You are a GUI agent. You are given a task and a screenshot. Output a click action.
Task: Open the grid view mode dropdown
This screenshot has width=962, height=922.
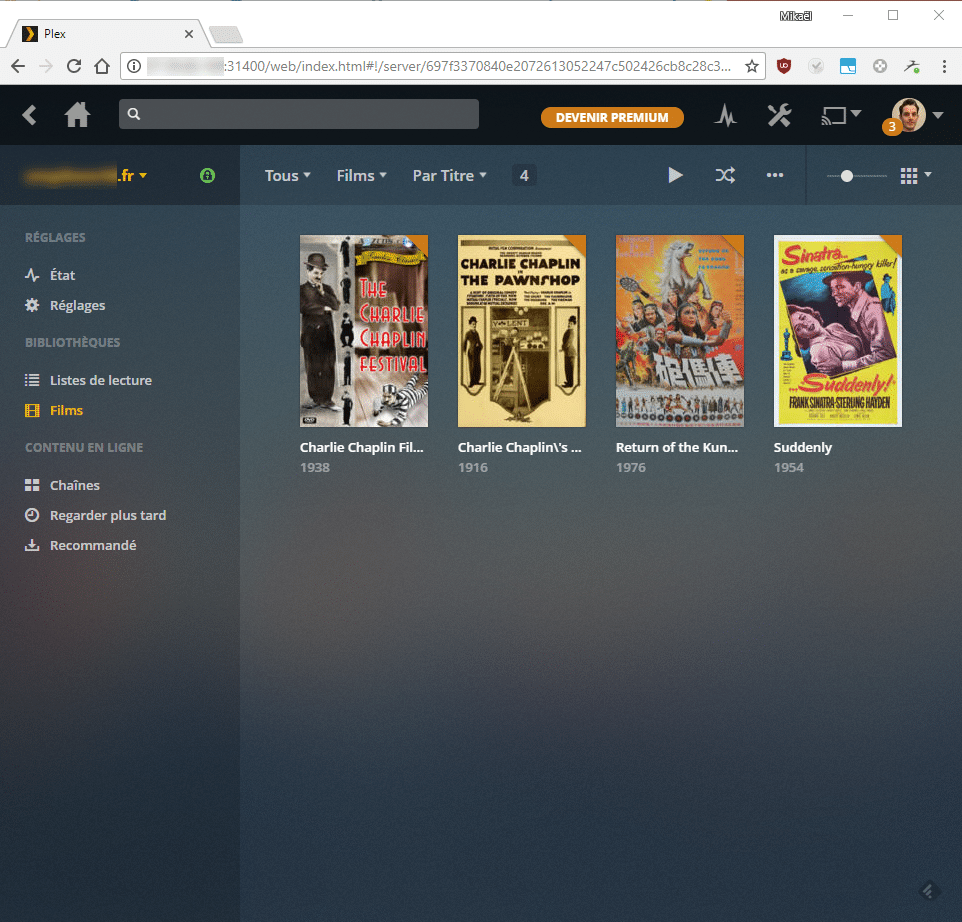[915, 175]
